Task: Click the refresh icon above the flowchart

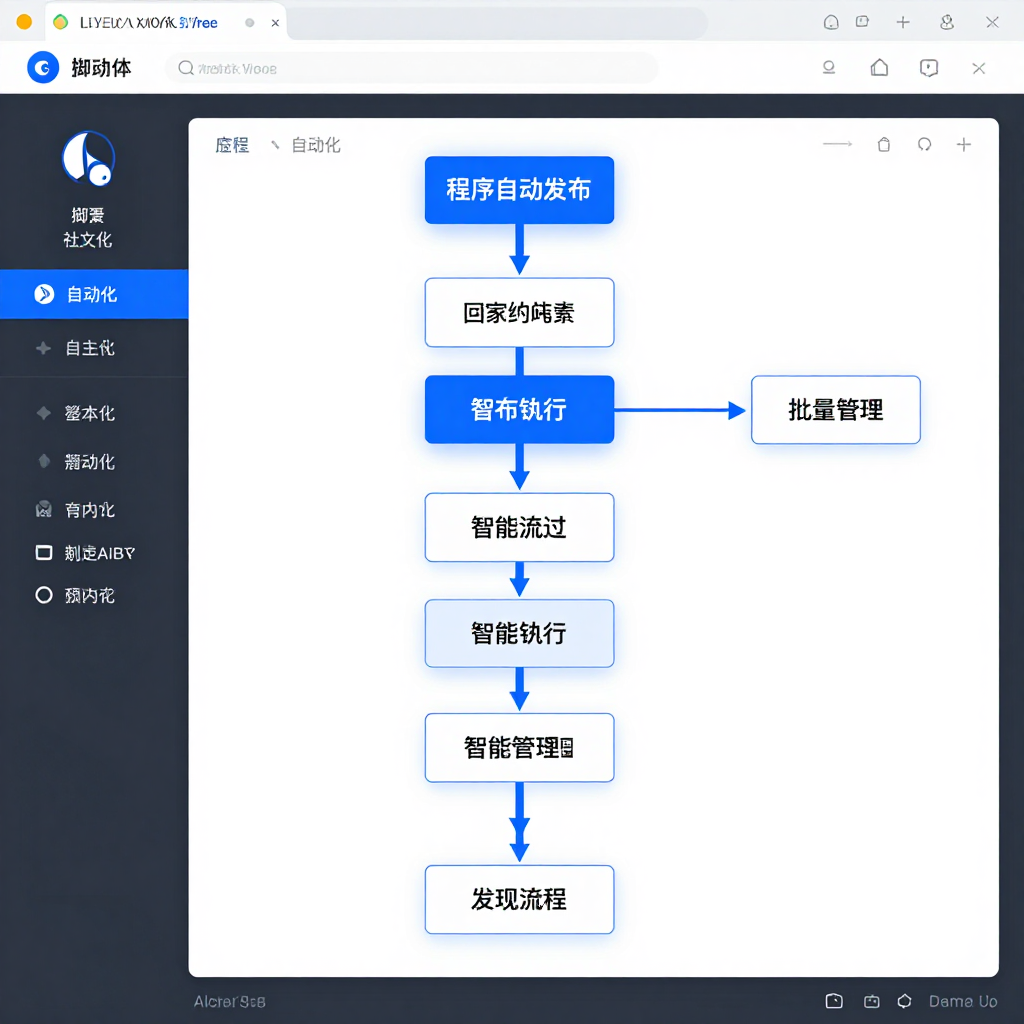Action: (923, 144)
